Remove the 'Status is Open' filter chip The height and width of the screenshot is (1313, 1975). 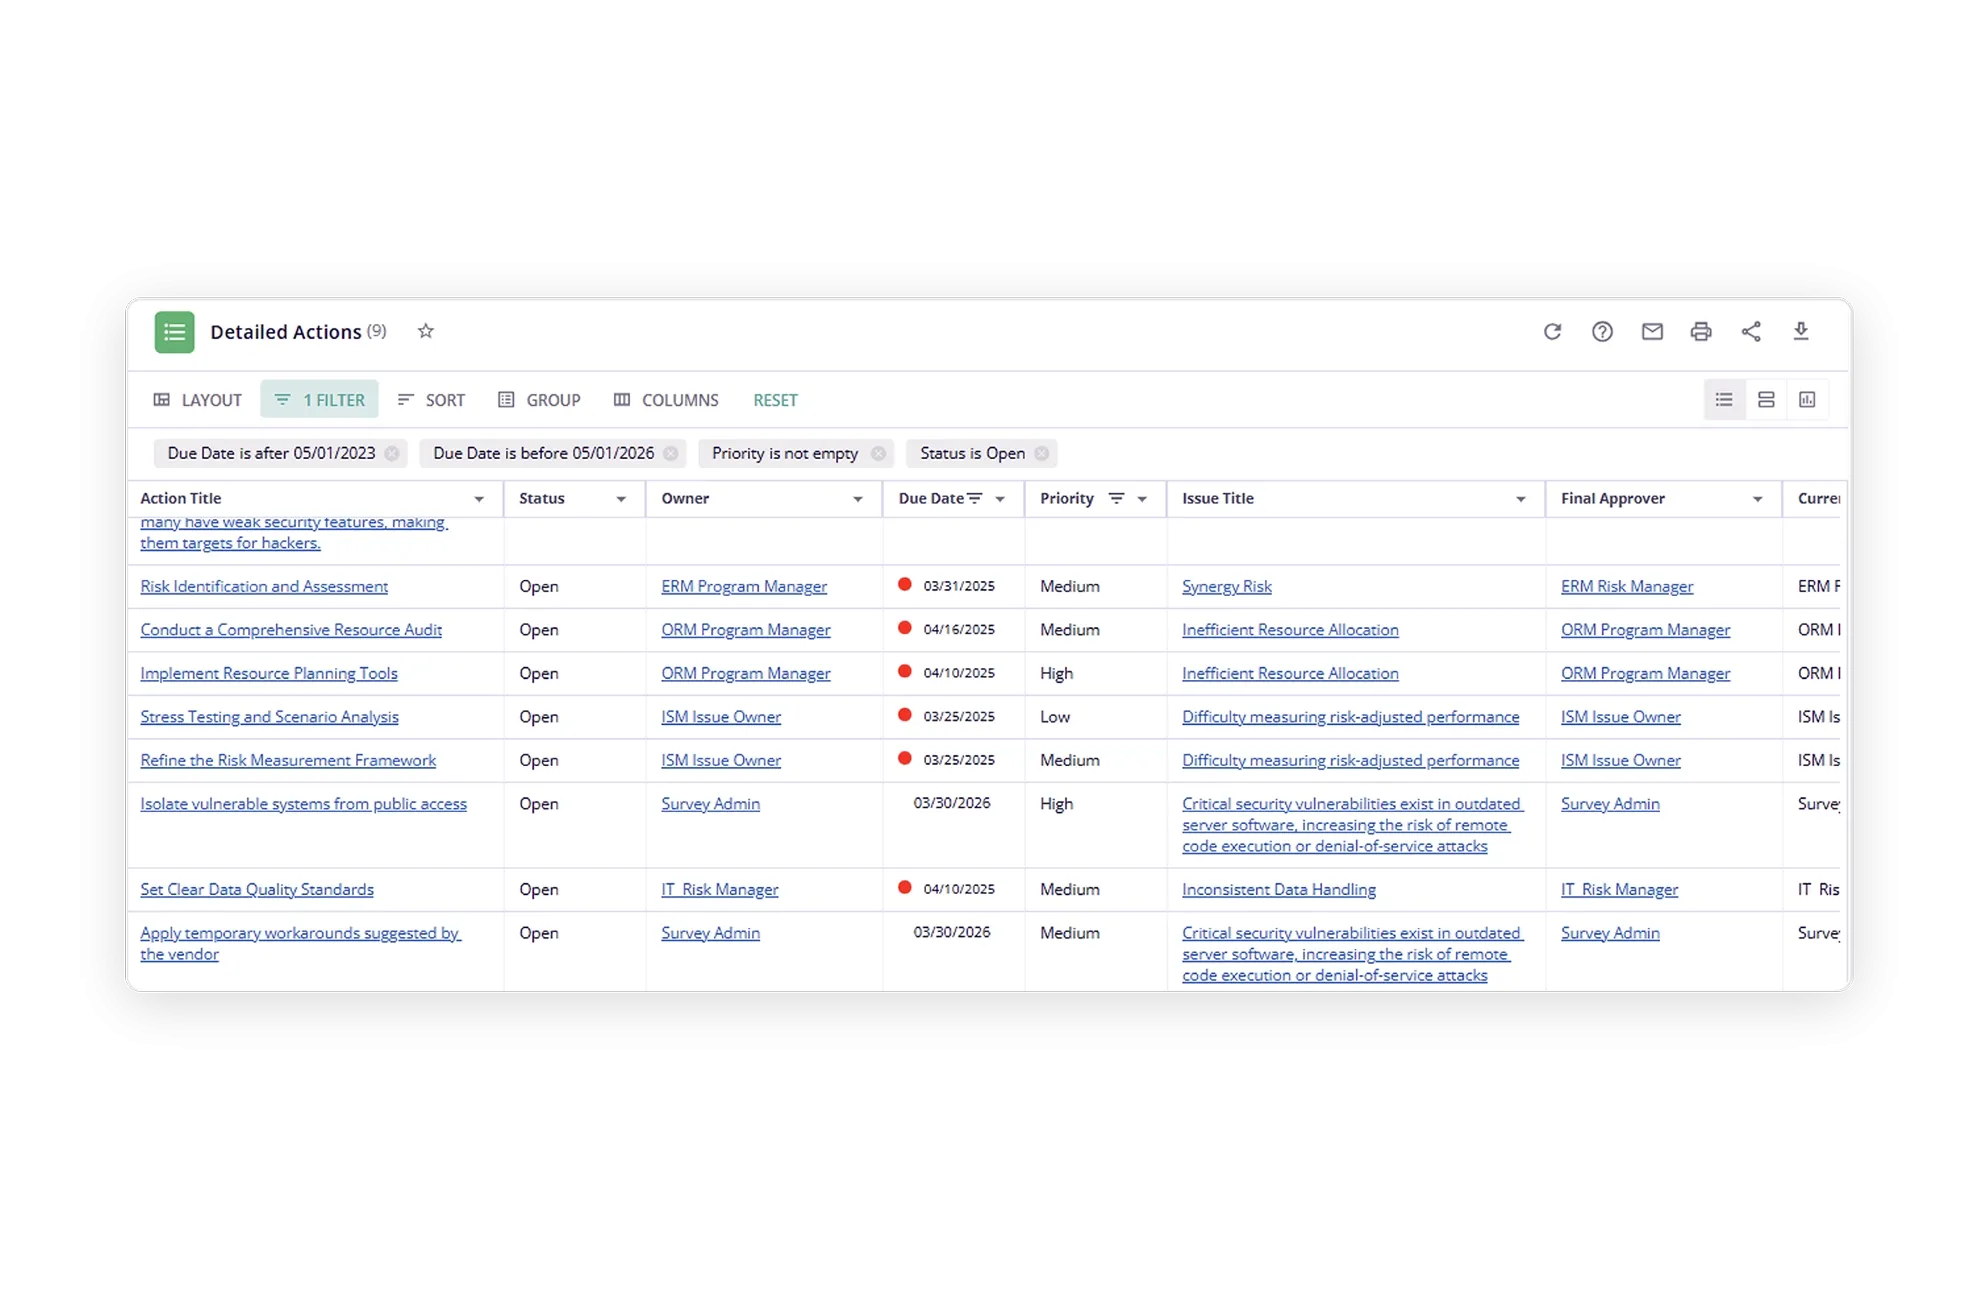1042,453
